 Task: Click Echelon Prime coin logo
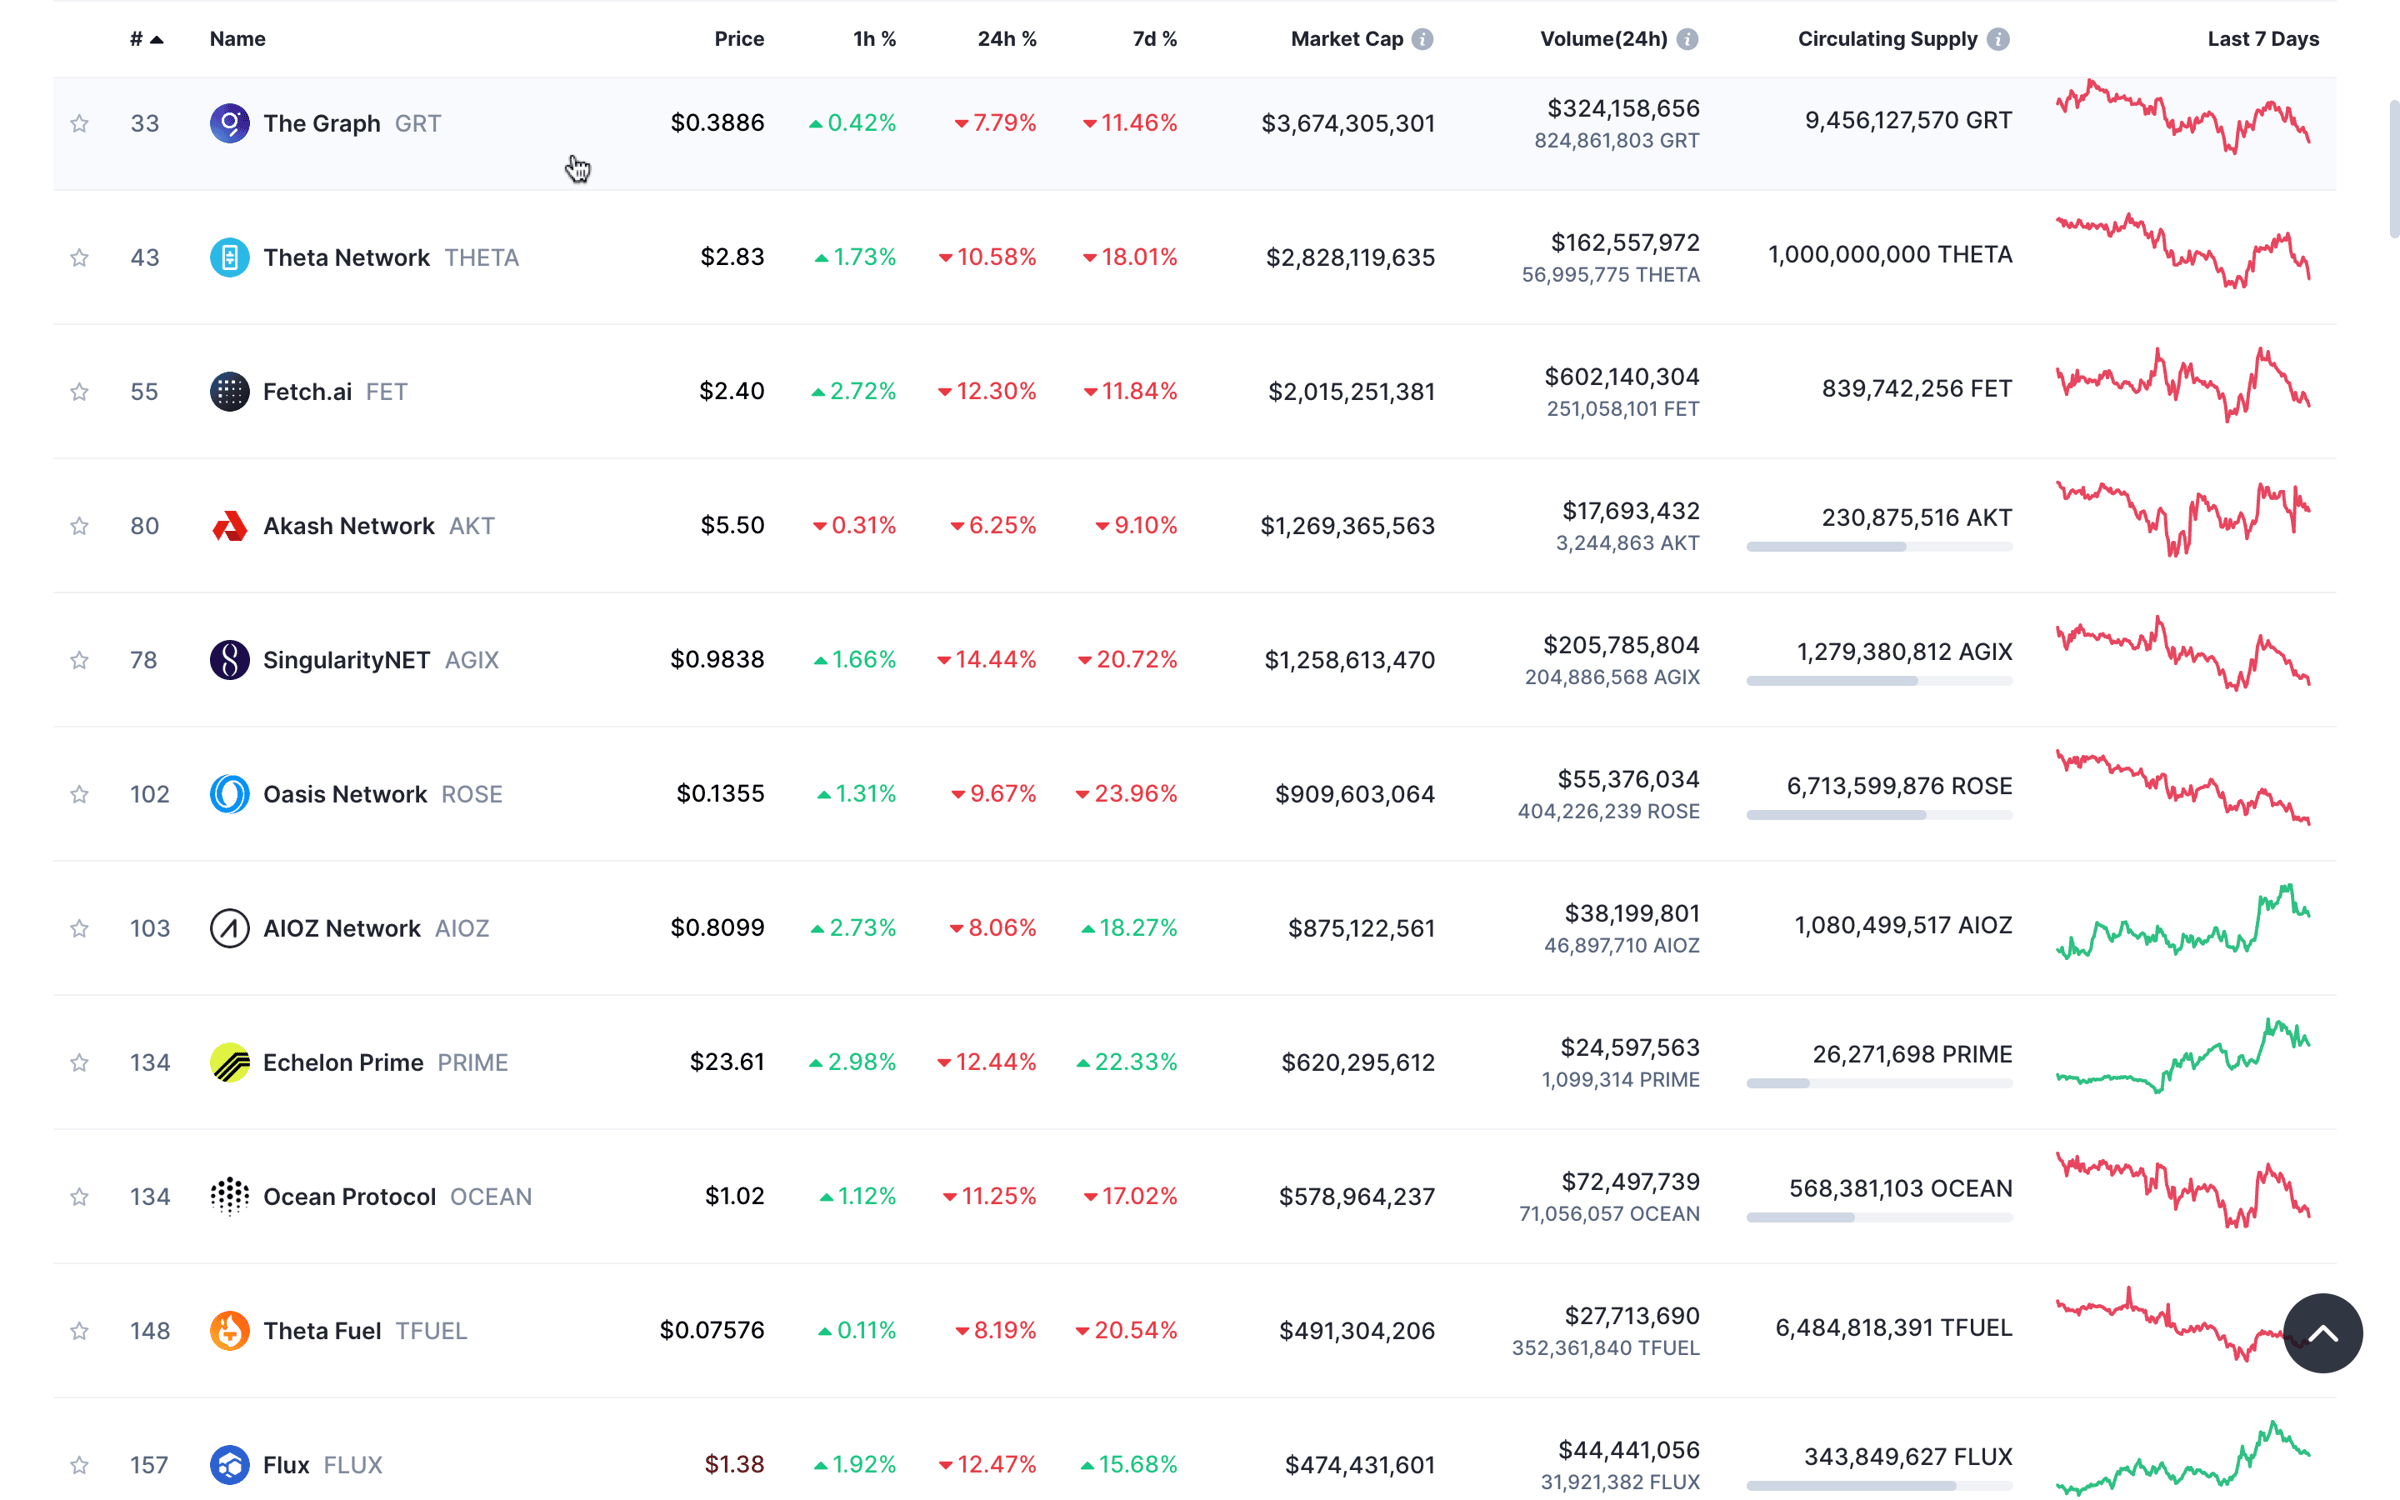pos(229,1061)
